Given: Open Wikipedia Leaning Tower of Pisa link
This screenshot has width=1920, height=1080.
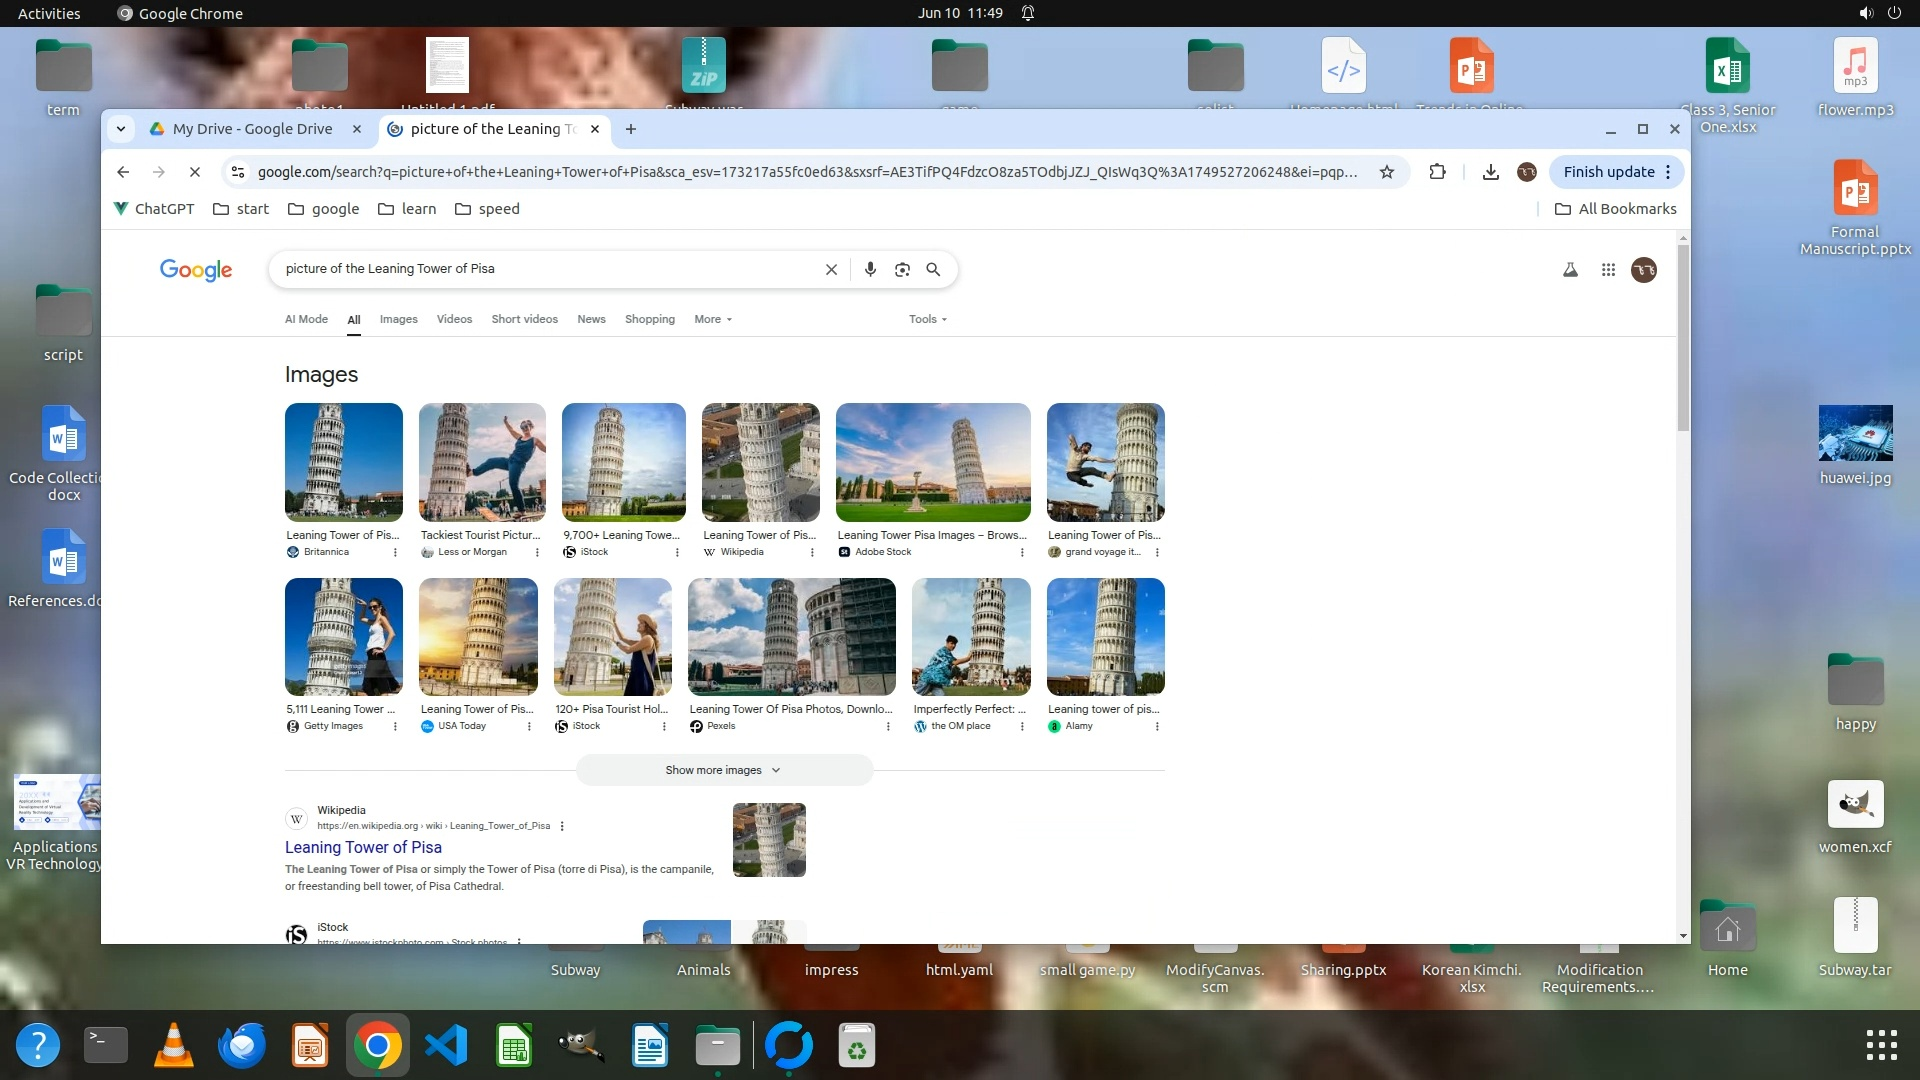Looking at the screenshot, I should coord(363,847).
